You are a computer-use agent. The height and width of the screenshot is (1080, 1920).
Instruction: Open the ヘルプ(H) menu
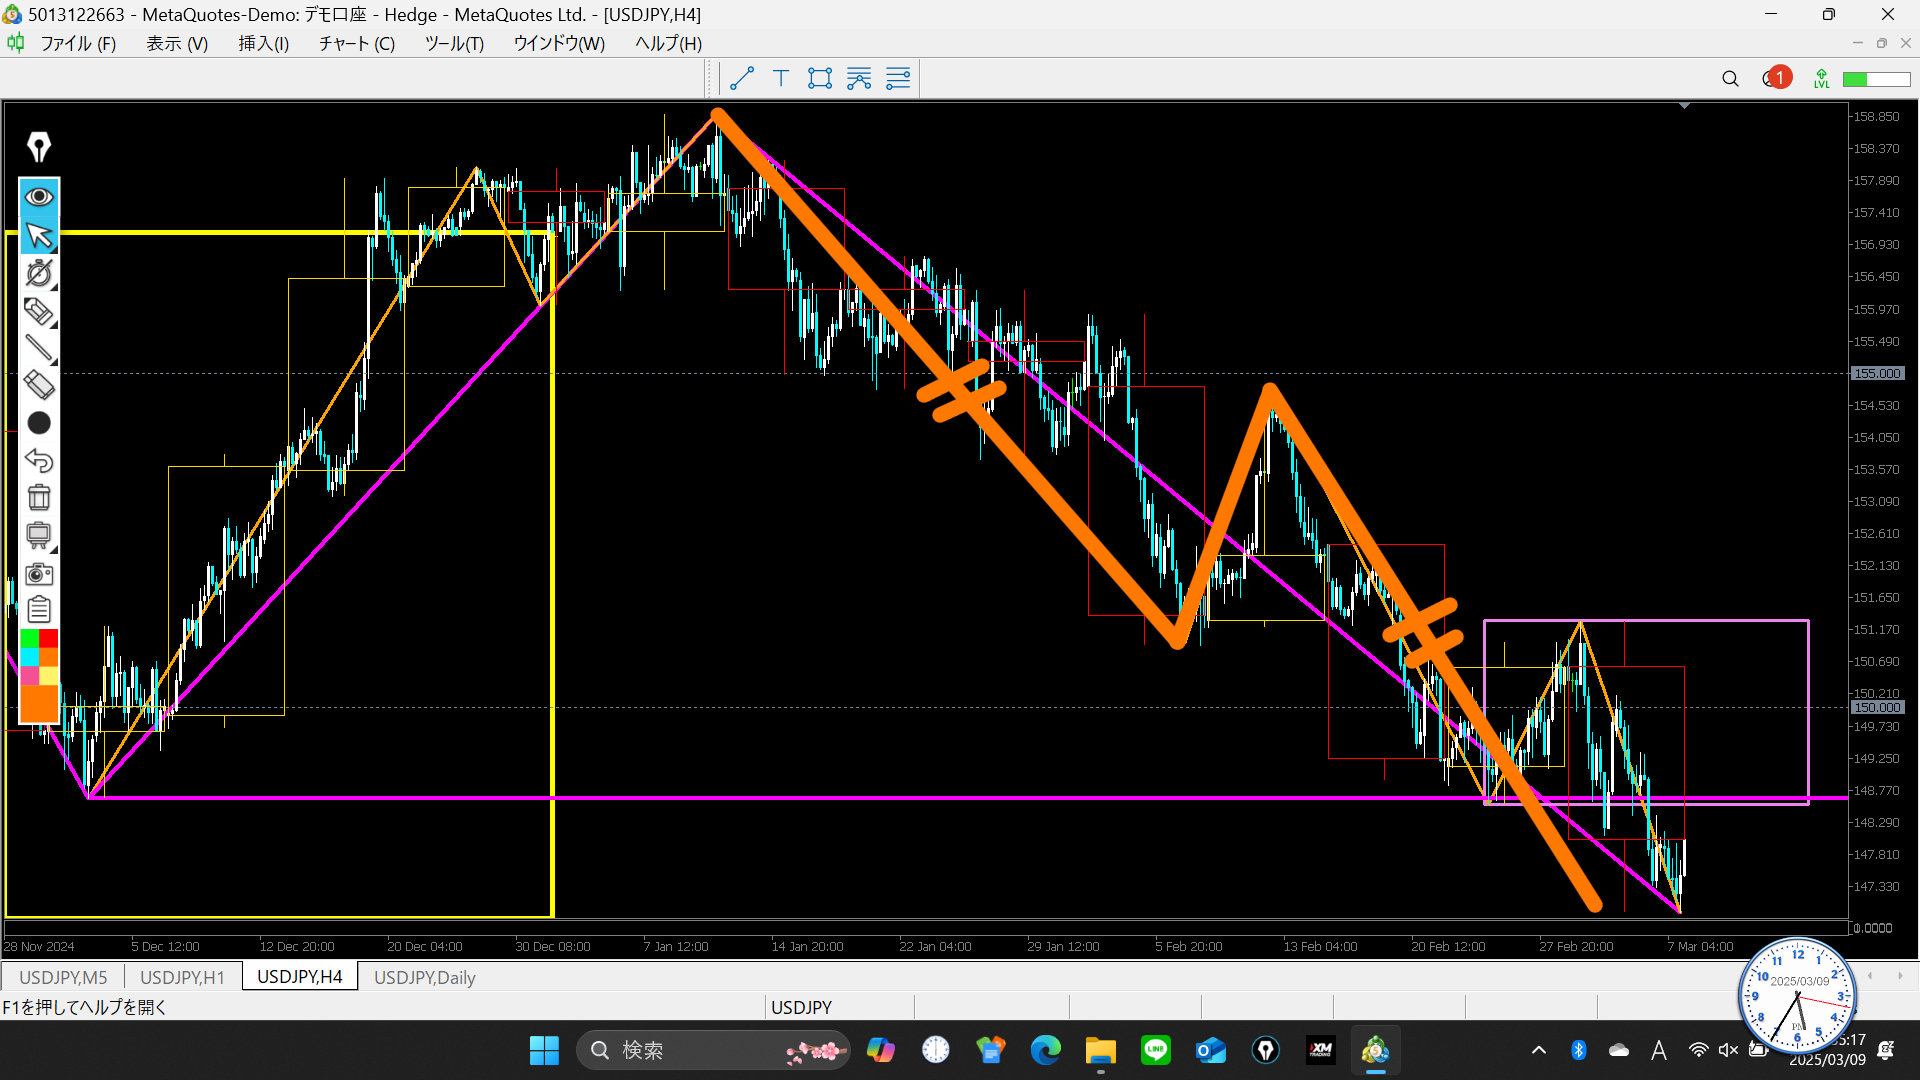point(669,43)
